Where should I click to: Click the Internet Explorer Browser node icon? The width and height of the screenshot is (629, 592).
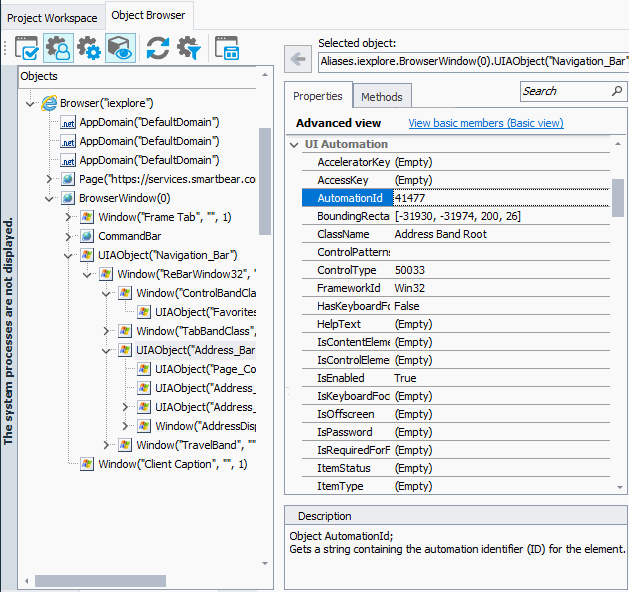click(49, 103)
